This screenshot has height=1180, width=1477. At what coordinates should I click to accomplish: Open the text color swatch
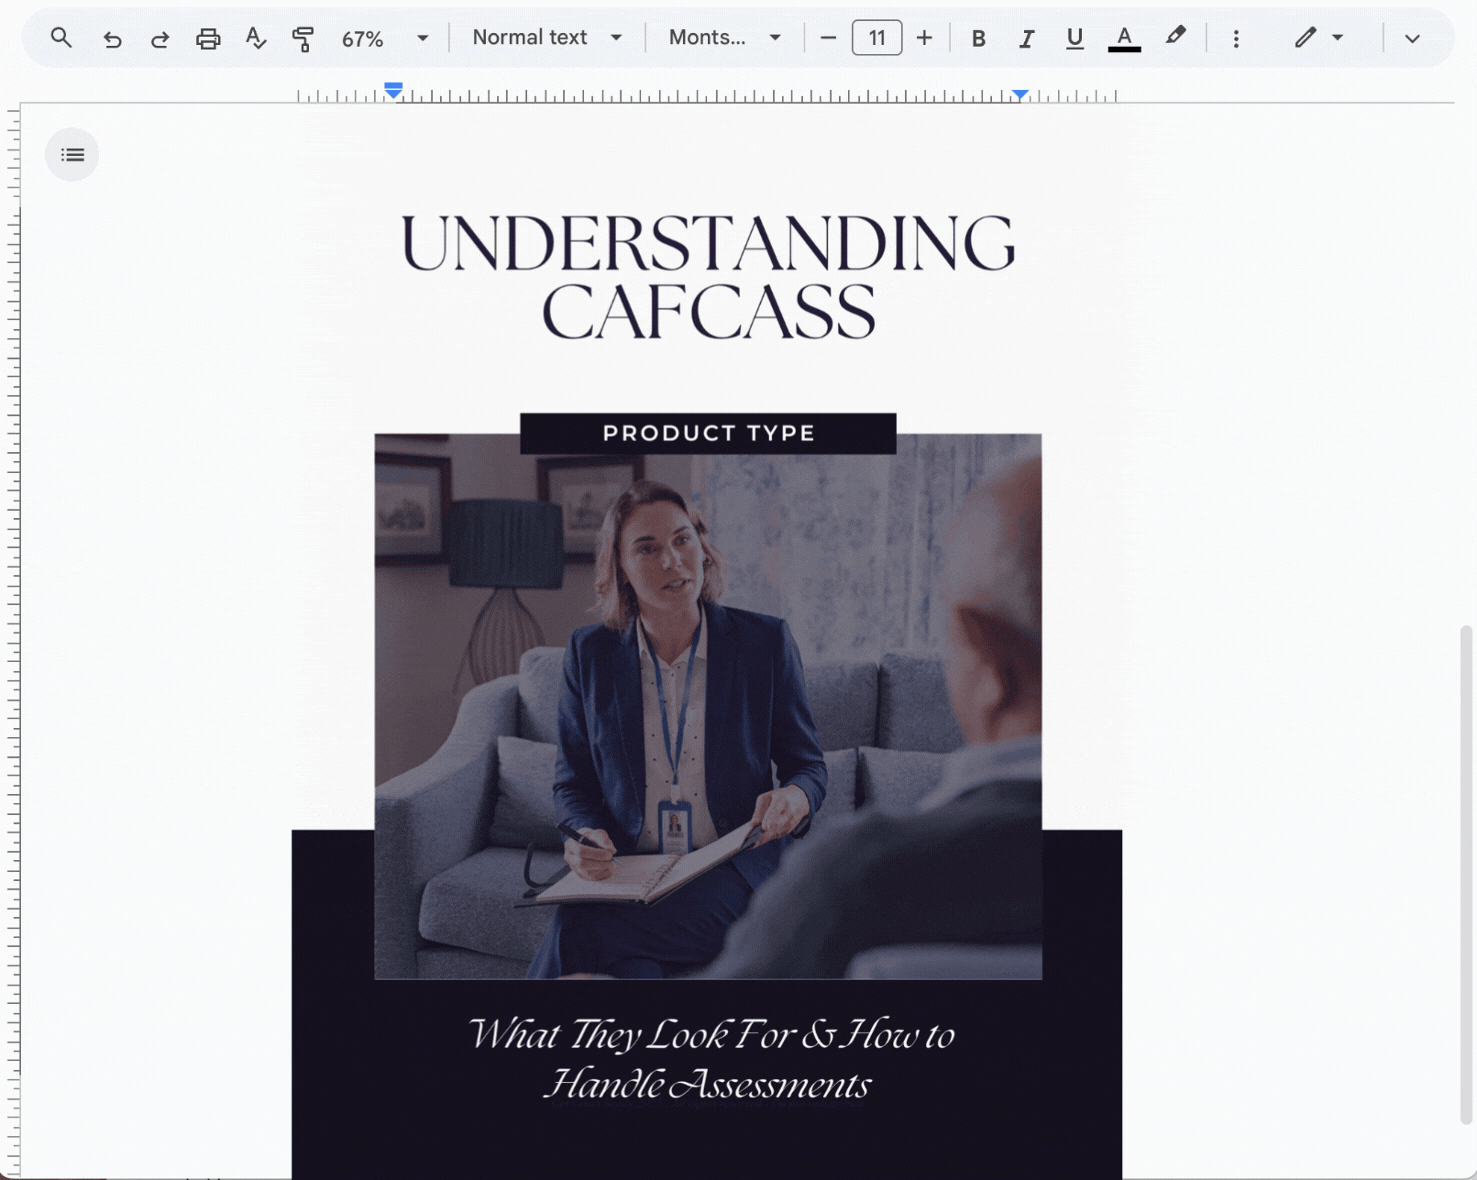point(1124,37)
